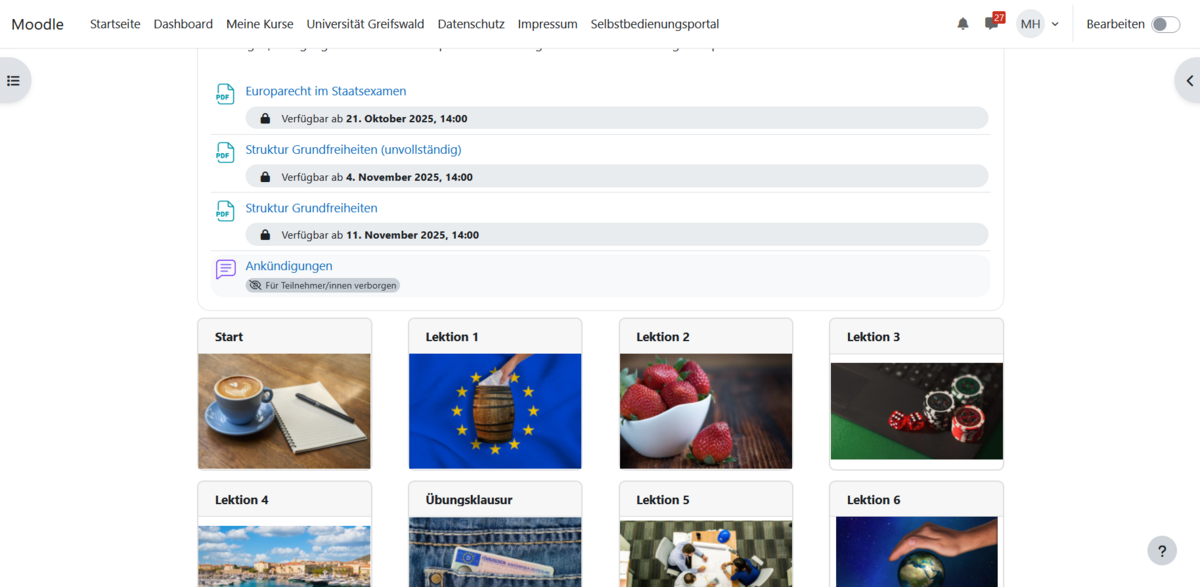Click the Moodle logo
The height and width of the screenshot is (587, 1200).
tap(36, 23)
